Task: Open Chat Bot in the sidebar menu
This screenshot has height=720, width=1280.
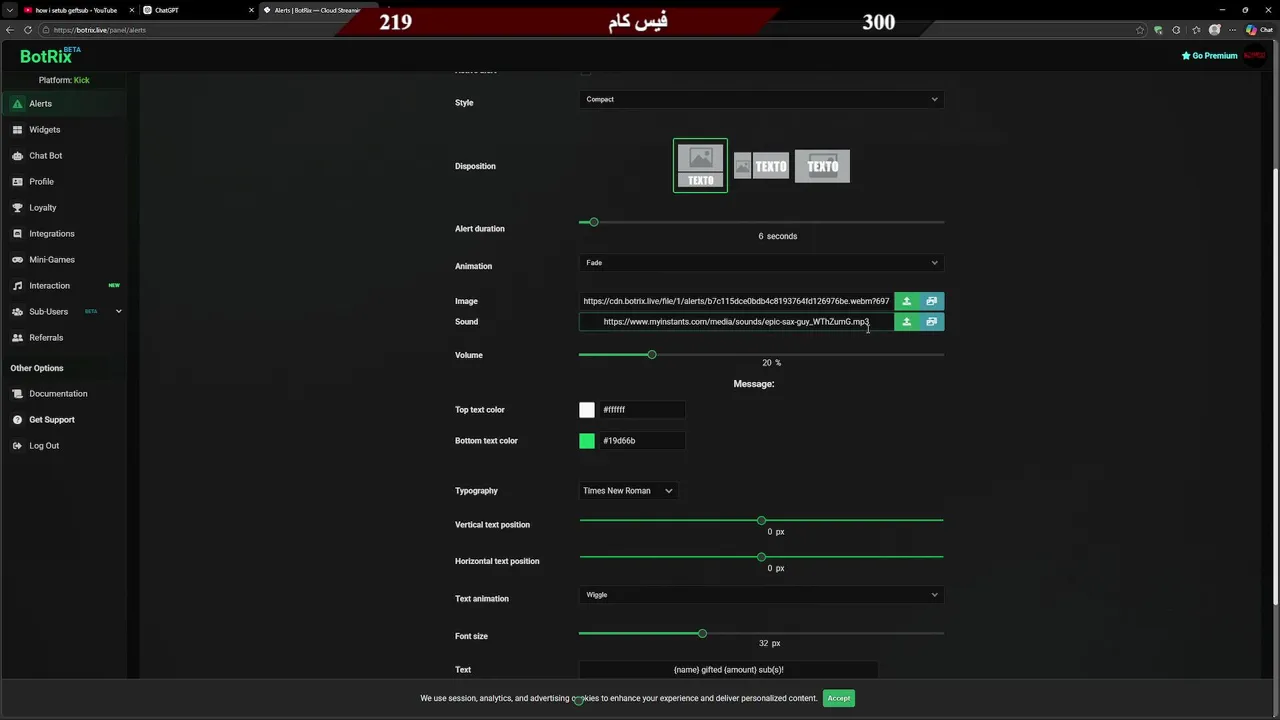Action: [64, 156]
